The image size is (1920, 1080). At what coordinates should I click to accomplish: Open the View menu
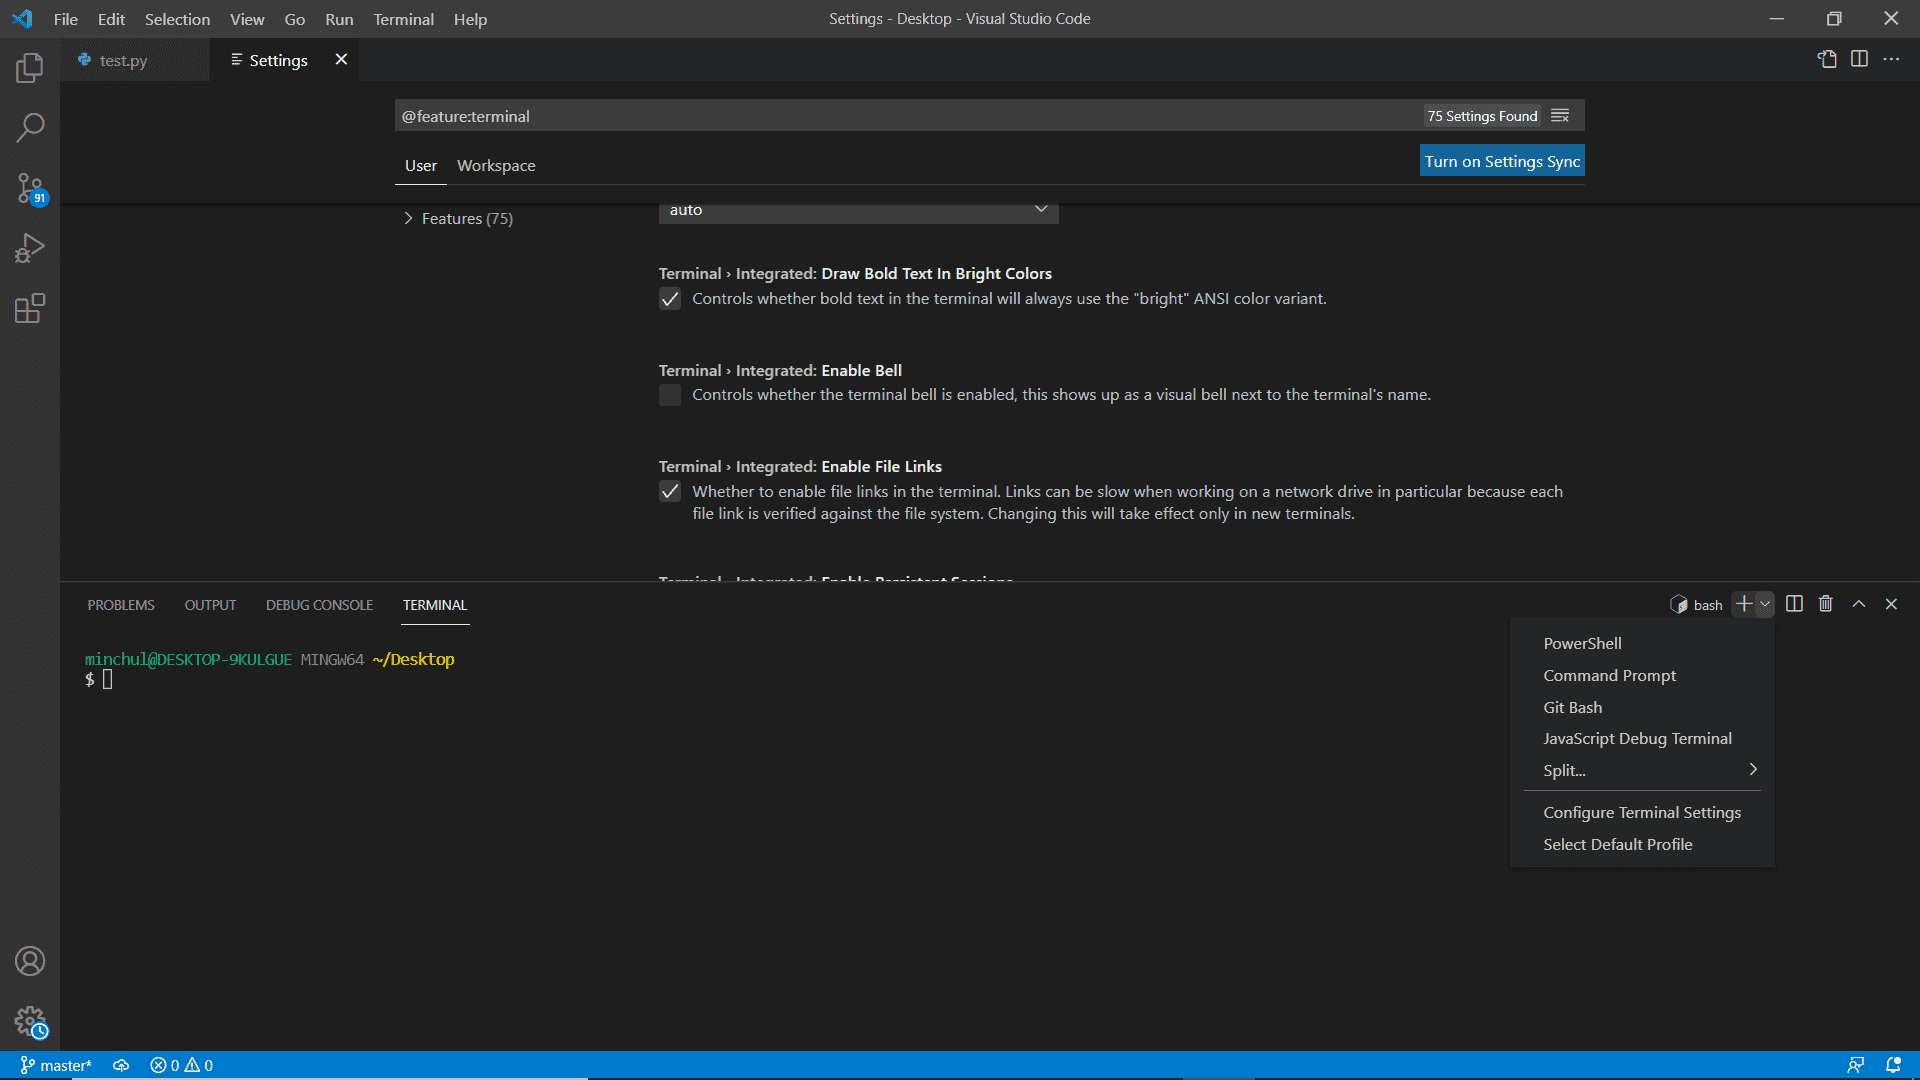click(x=247, y=19)
